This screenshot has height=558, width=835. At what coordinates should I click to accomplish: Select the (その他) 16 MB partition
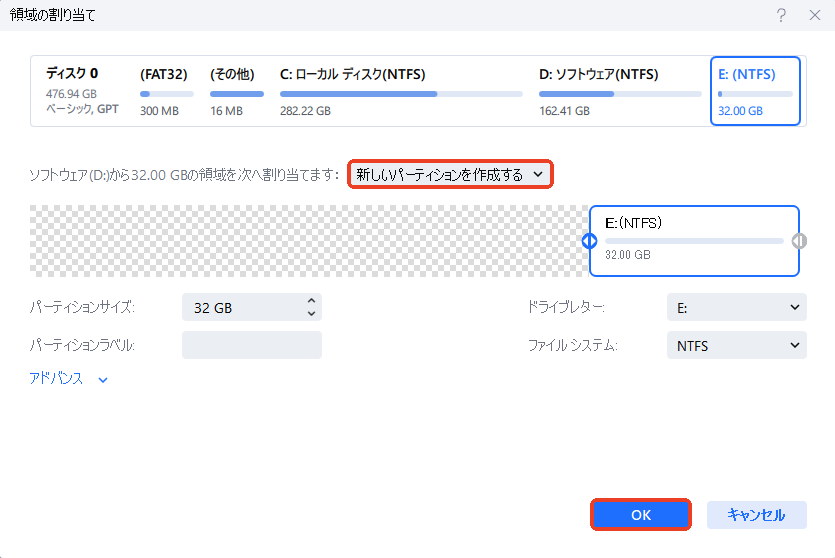[236, 92]
